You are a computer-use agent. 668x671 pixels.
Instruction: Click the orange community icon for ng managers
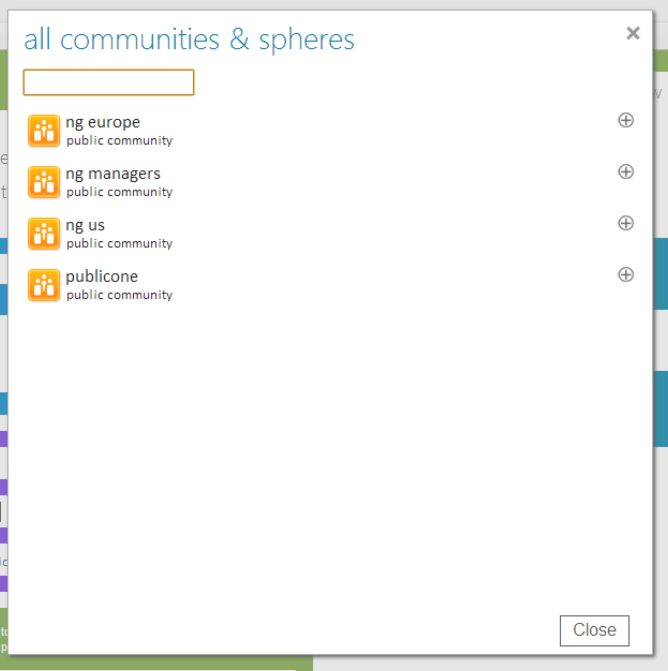[44, 182]
